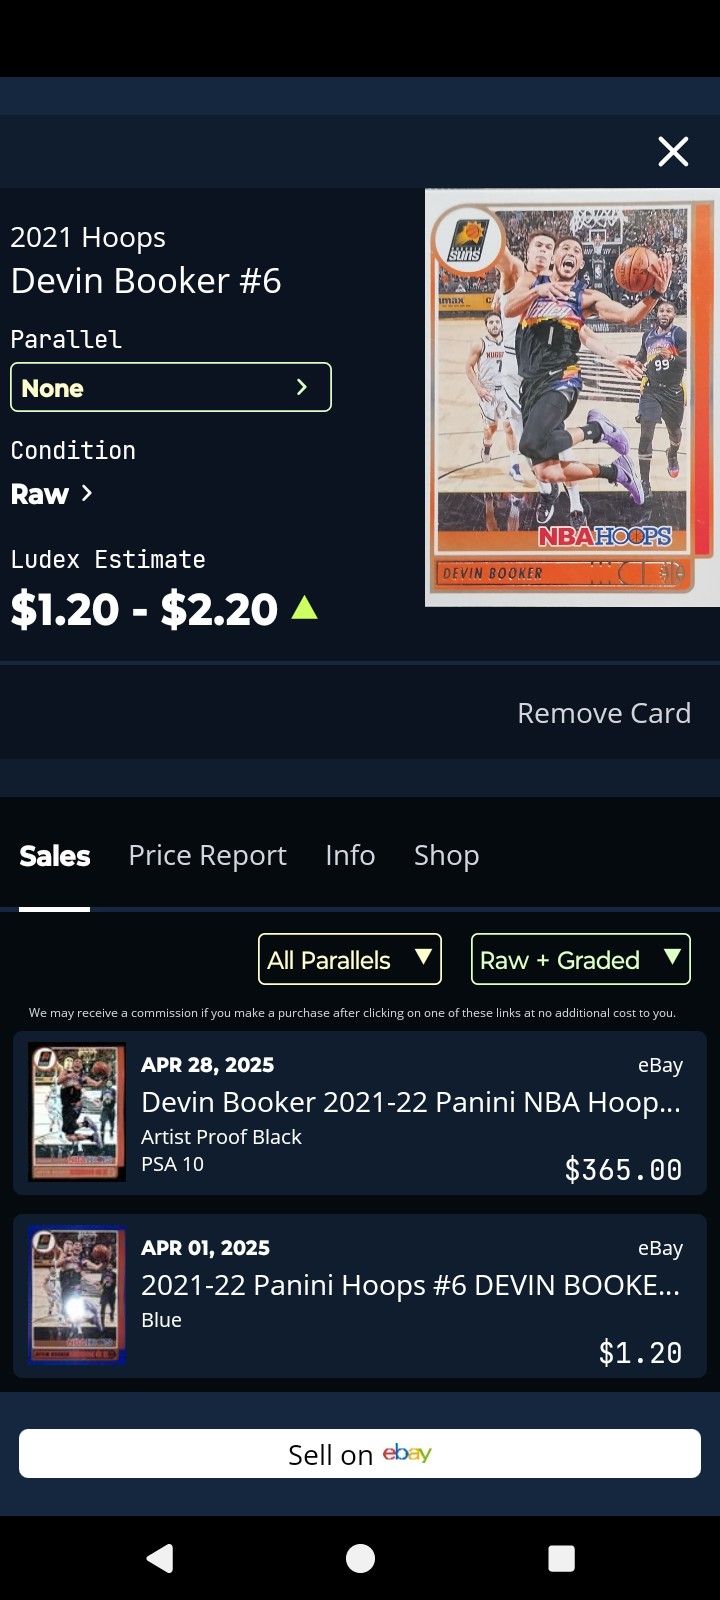Tap the Sell on eBay button

point(360,1453)
